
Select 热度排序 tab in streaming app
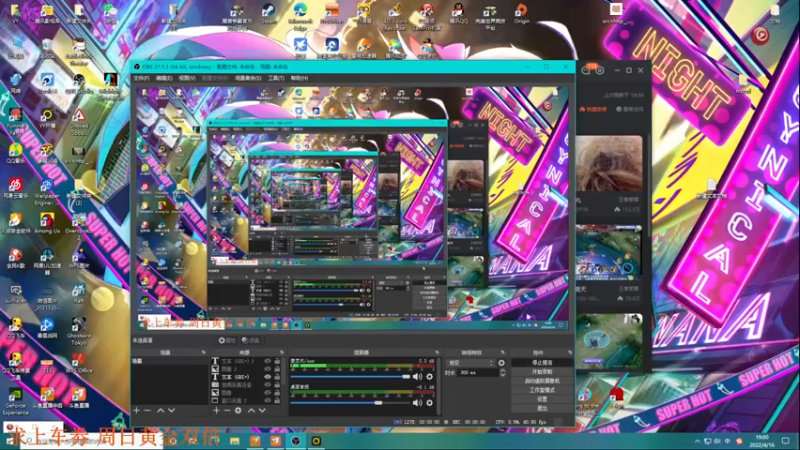(593, 109)
